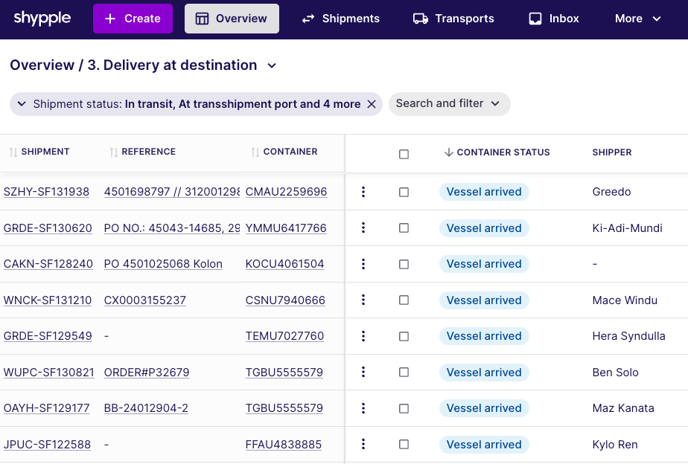Open row menu for WUPC-SF130821
The height and width of the screenshot is (464, 688).
(x=363, y=372)
